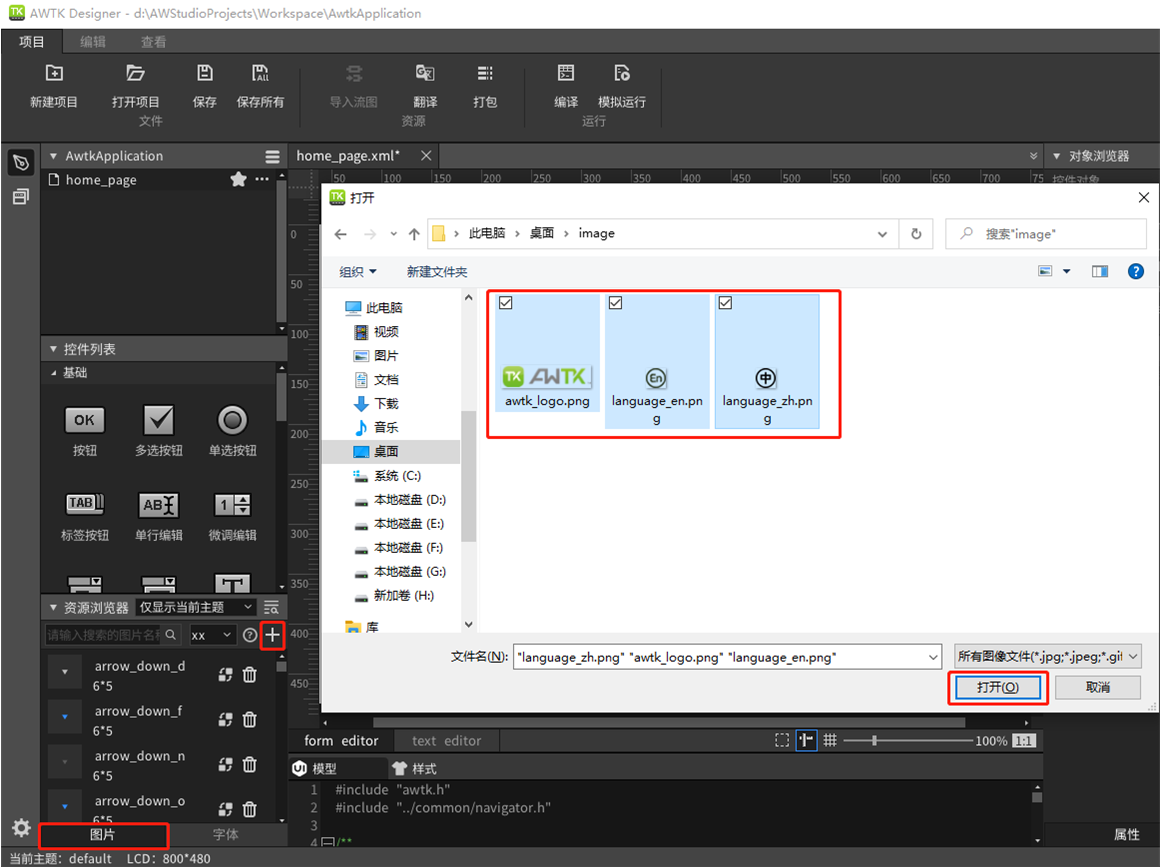Refresh the image folder in dialog
Screen dimensions: 1161x868
point(916,234)
